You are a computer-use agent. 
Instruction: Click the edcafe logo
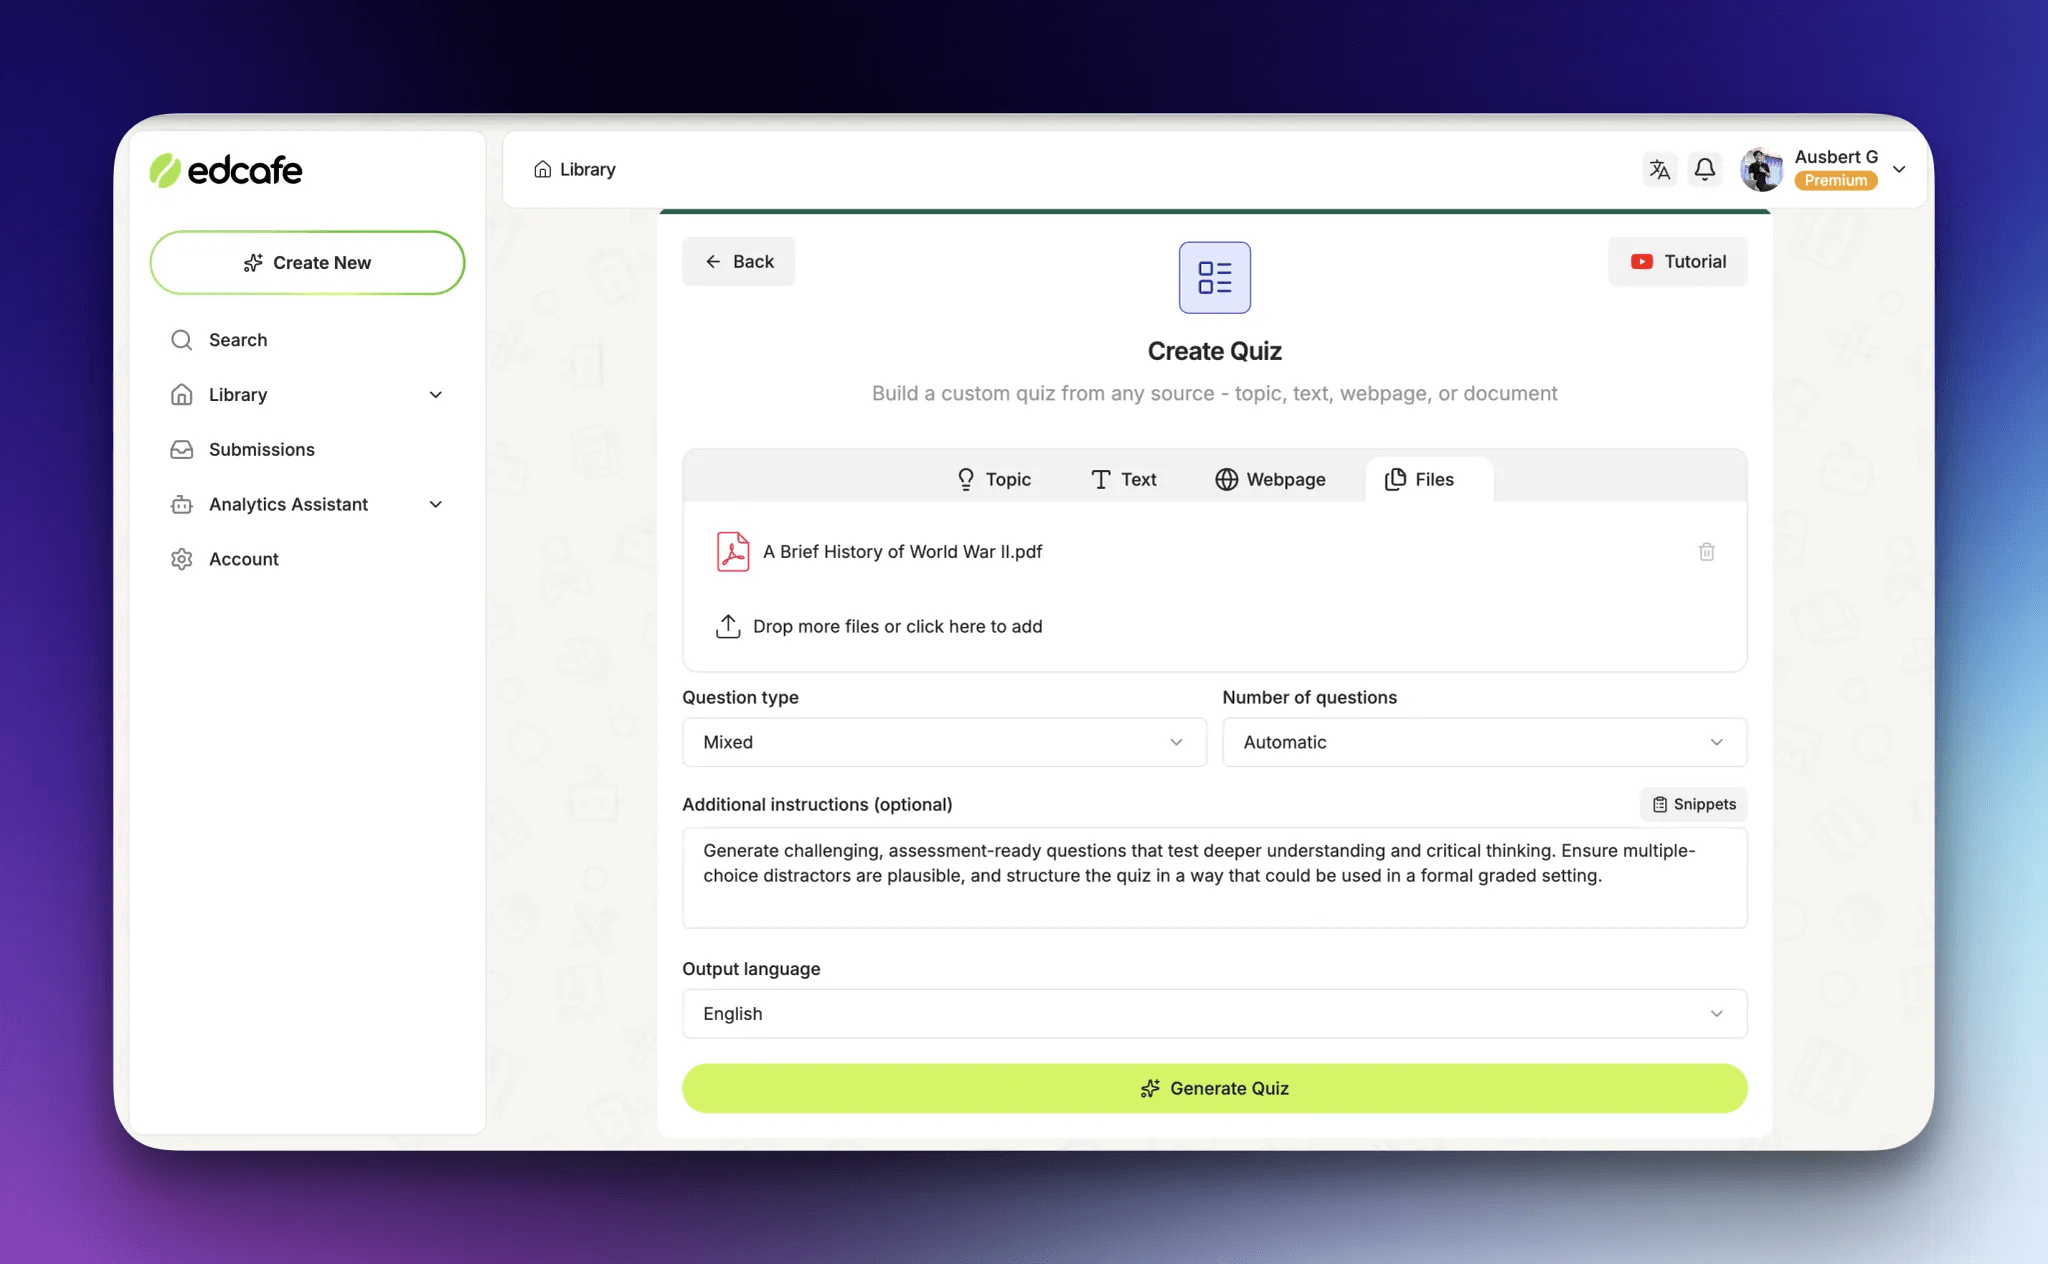point(226,170)
